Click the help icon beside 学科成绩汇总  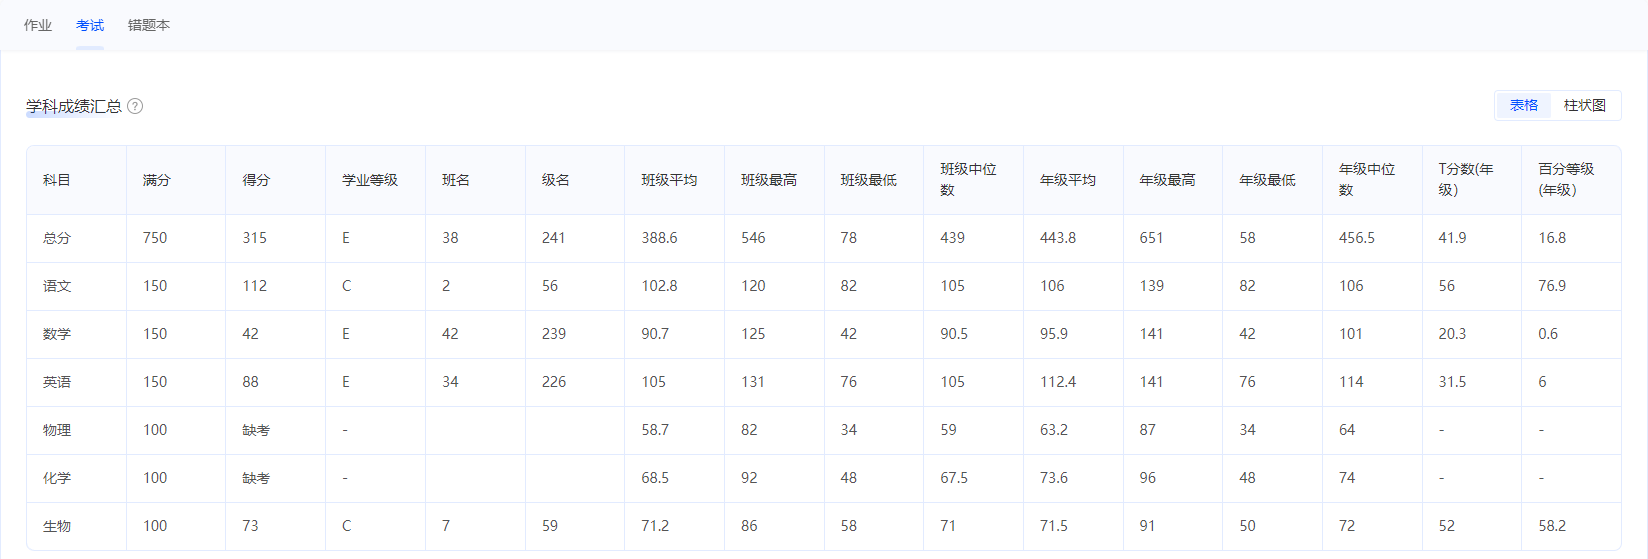135,106
